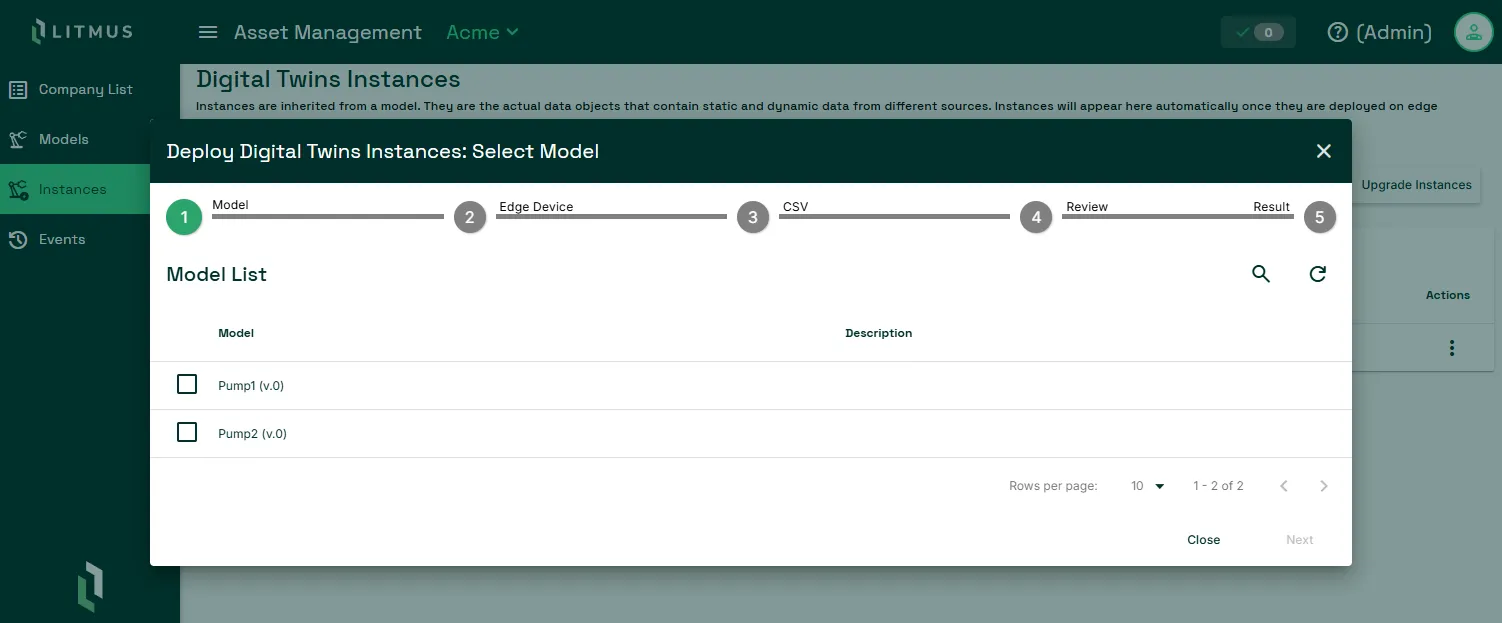Image resolution: width=1502 pixels, height=623 pixels.
Task: Click the Litmus logo in header
Action: (x=82, y=31)
